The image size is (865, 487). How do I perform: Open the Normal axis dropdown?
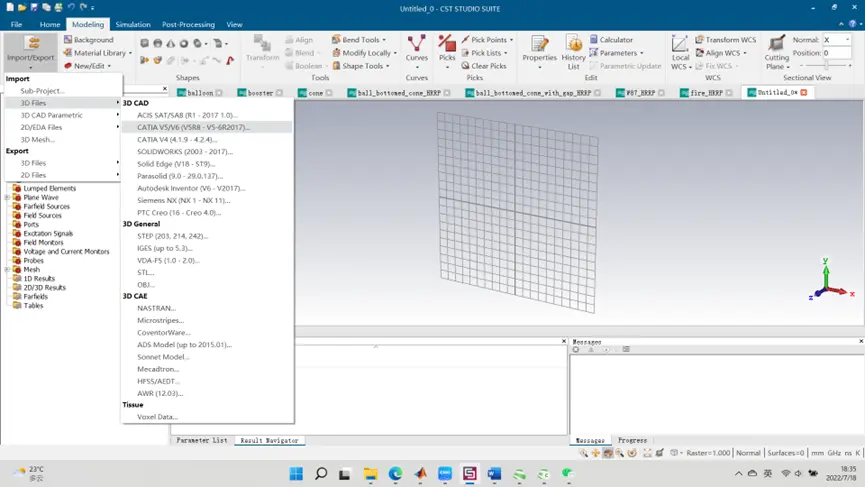pyautogui.click(x=848, y=40)
